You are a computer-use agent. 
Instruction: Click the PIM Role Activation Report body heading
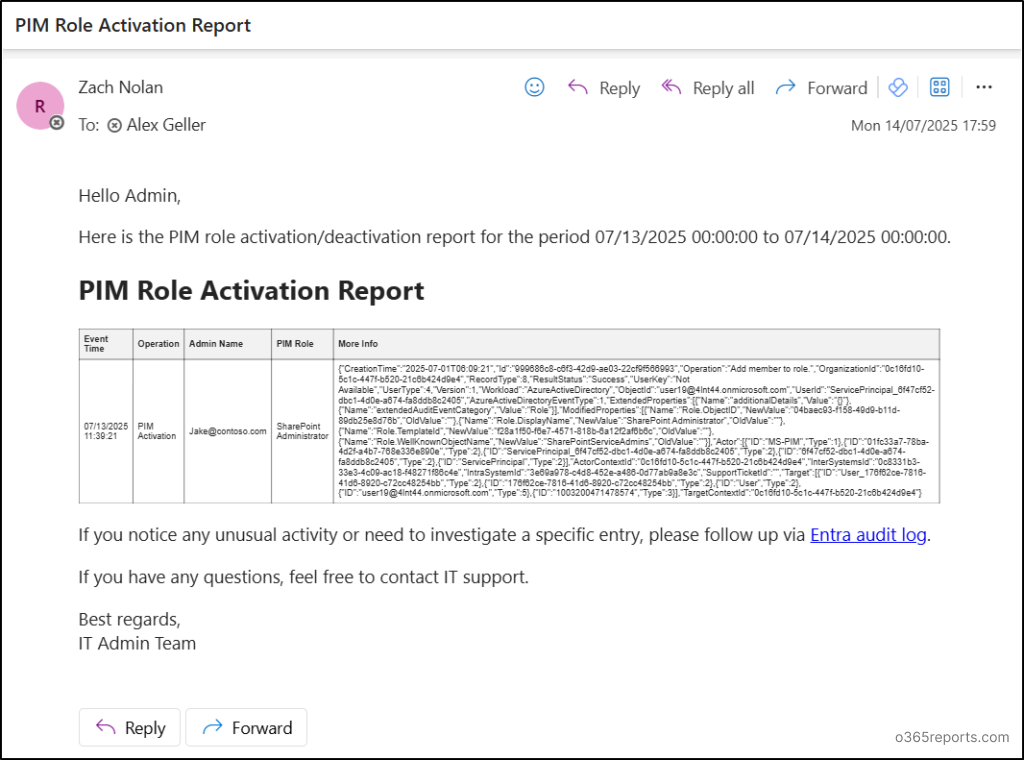pyautogui.click(x=251, y=291)
